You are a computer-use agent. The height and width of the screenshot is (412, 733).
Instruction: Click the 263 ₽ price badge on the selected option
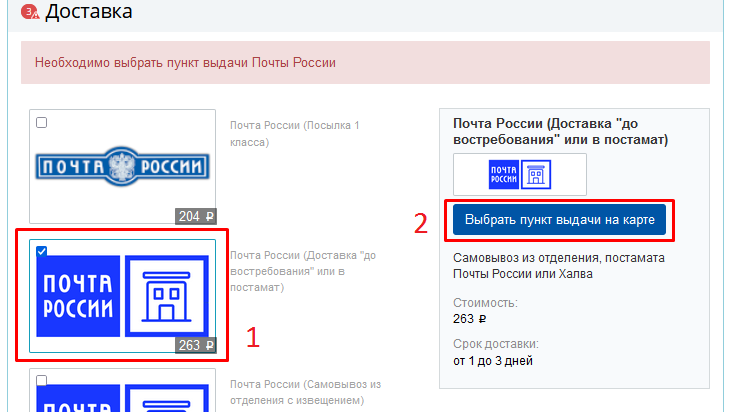pos(196,345)
